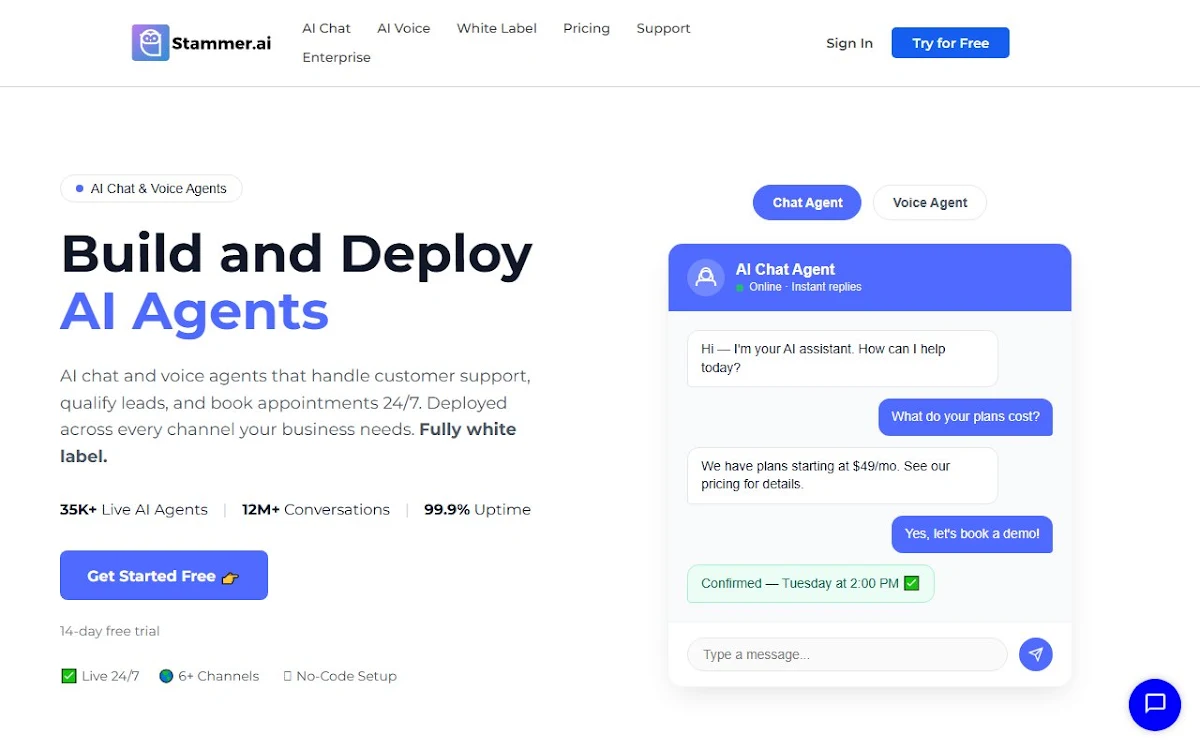Screen dimensions: 1200x750
Task: Open the AI Voice menu item
Action: 404,28
